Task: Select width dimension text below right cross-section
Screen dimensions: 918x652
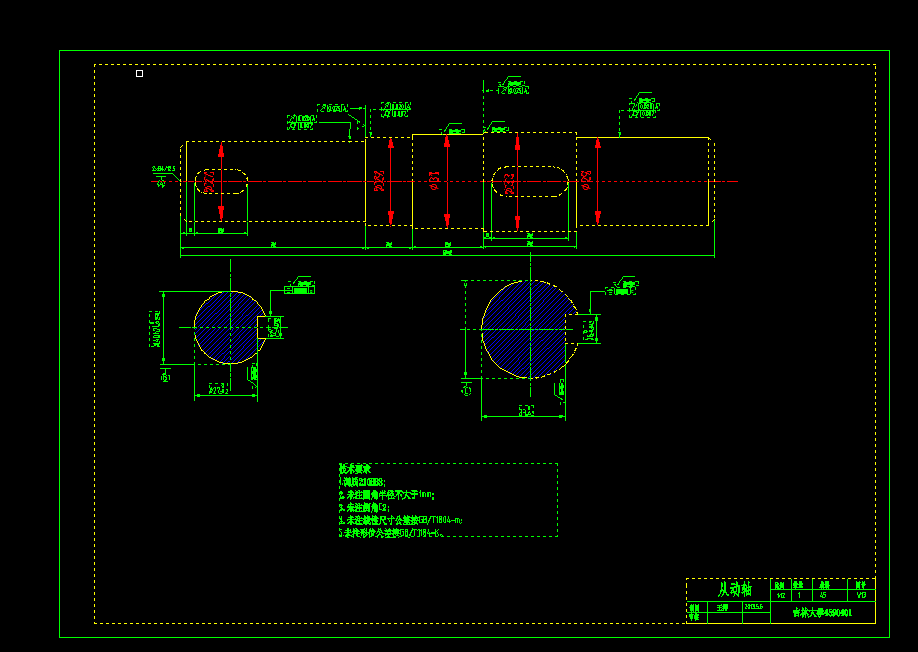Action: point(526,411)
